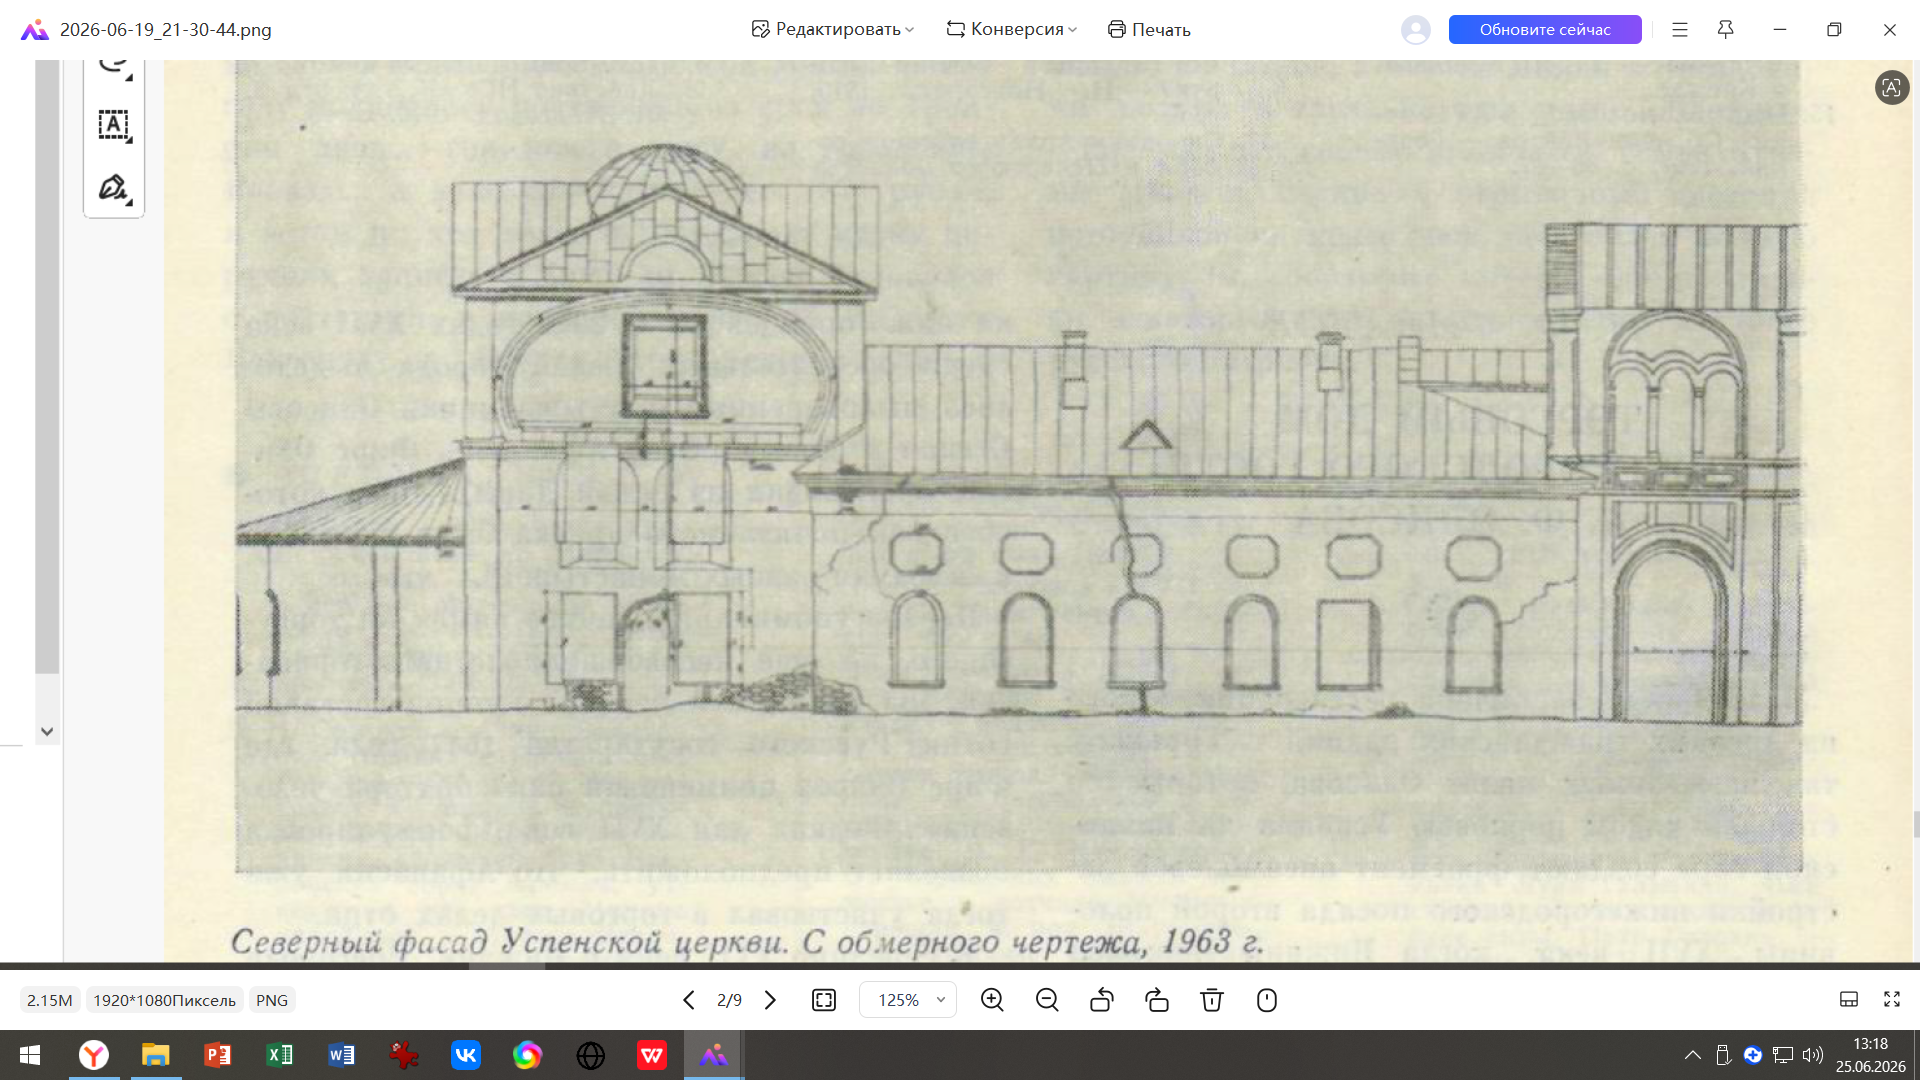
Task: Expand the Редактировать dropdown menu
Action: pyautogui.click(x=833, y=30)
